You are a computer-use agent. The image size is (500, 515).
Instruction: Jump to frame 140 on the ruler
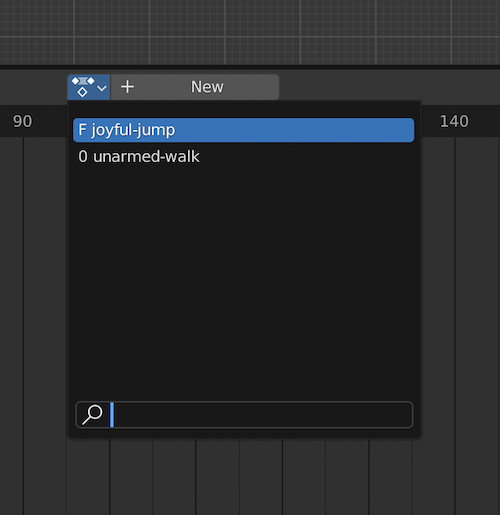[454, 121]
